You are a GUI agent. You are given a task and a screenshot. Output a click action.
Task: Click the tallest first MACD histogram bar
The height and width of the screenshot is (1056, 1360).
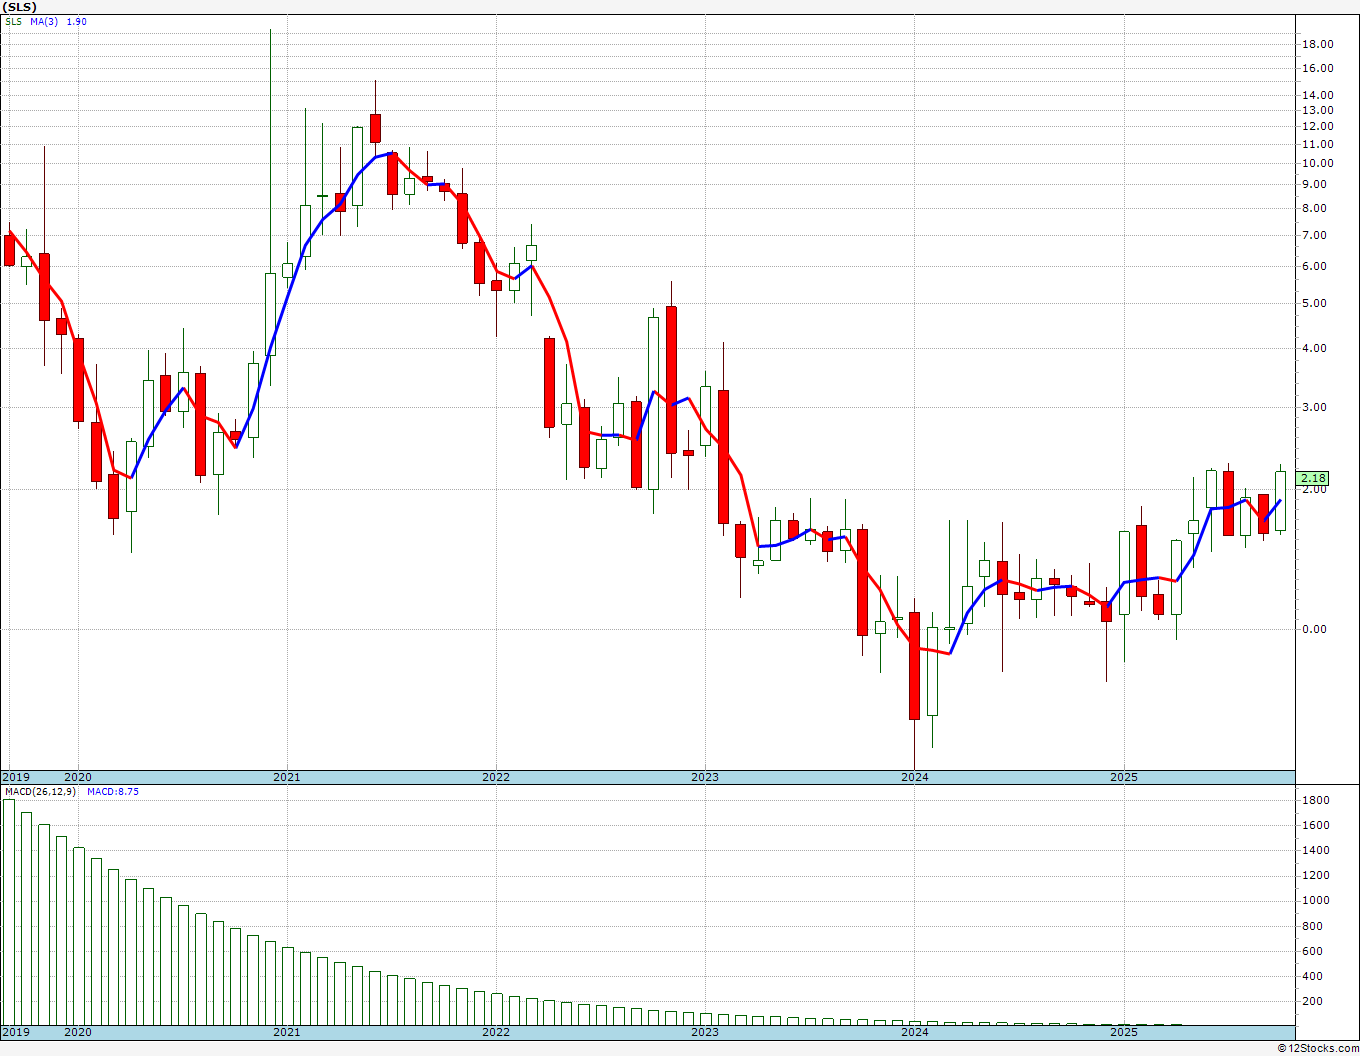(x=9, y=911)
